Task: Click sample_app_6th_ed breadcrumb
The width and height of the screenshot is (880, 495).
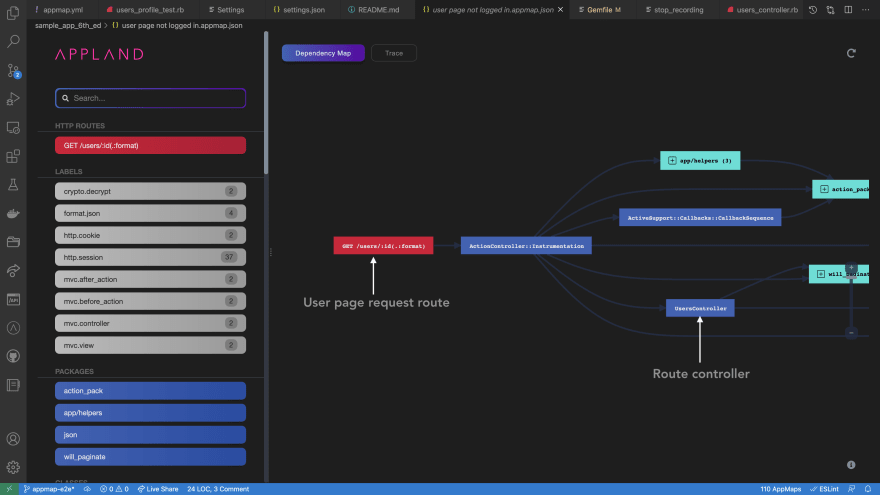Action: [68, 25]
